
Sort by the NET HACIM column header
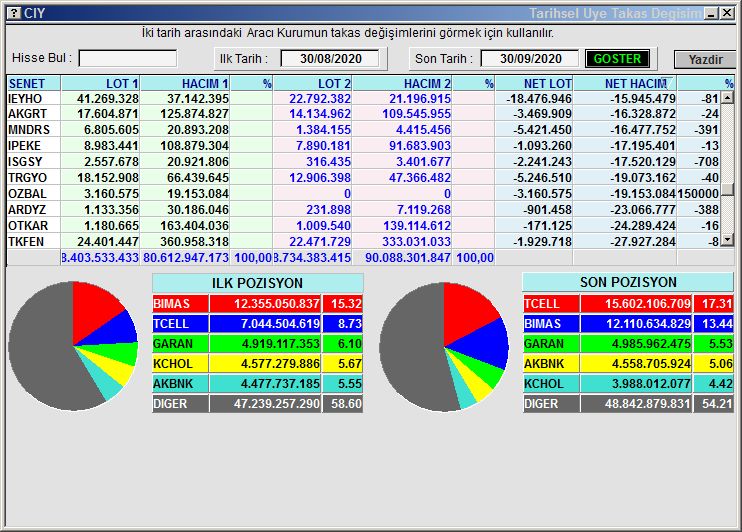pyautogui.click(x=625, y=83)
